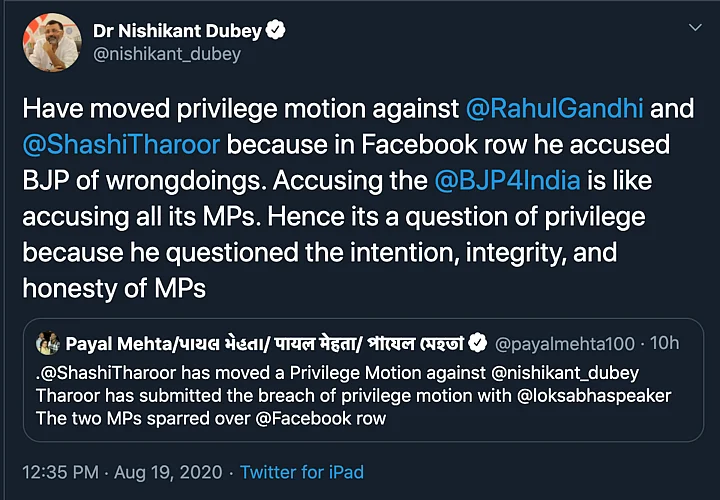Select @ShashiTharoor inside the quoted tweet
The height and width of the screenshot is (500, 720).
pos(105,373)
